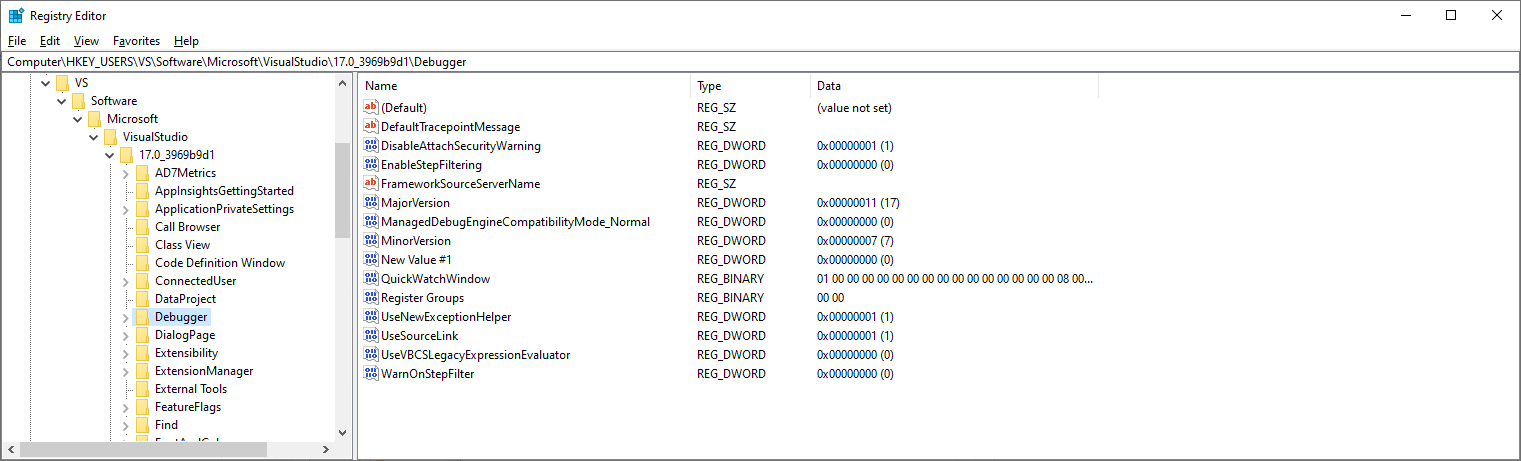Select the AppInsightsGettingStarted key
1521x461 pixels.
tap(224, 191)
